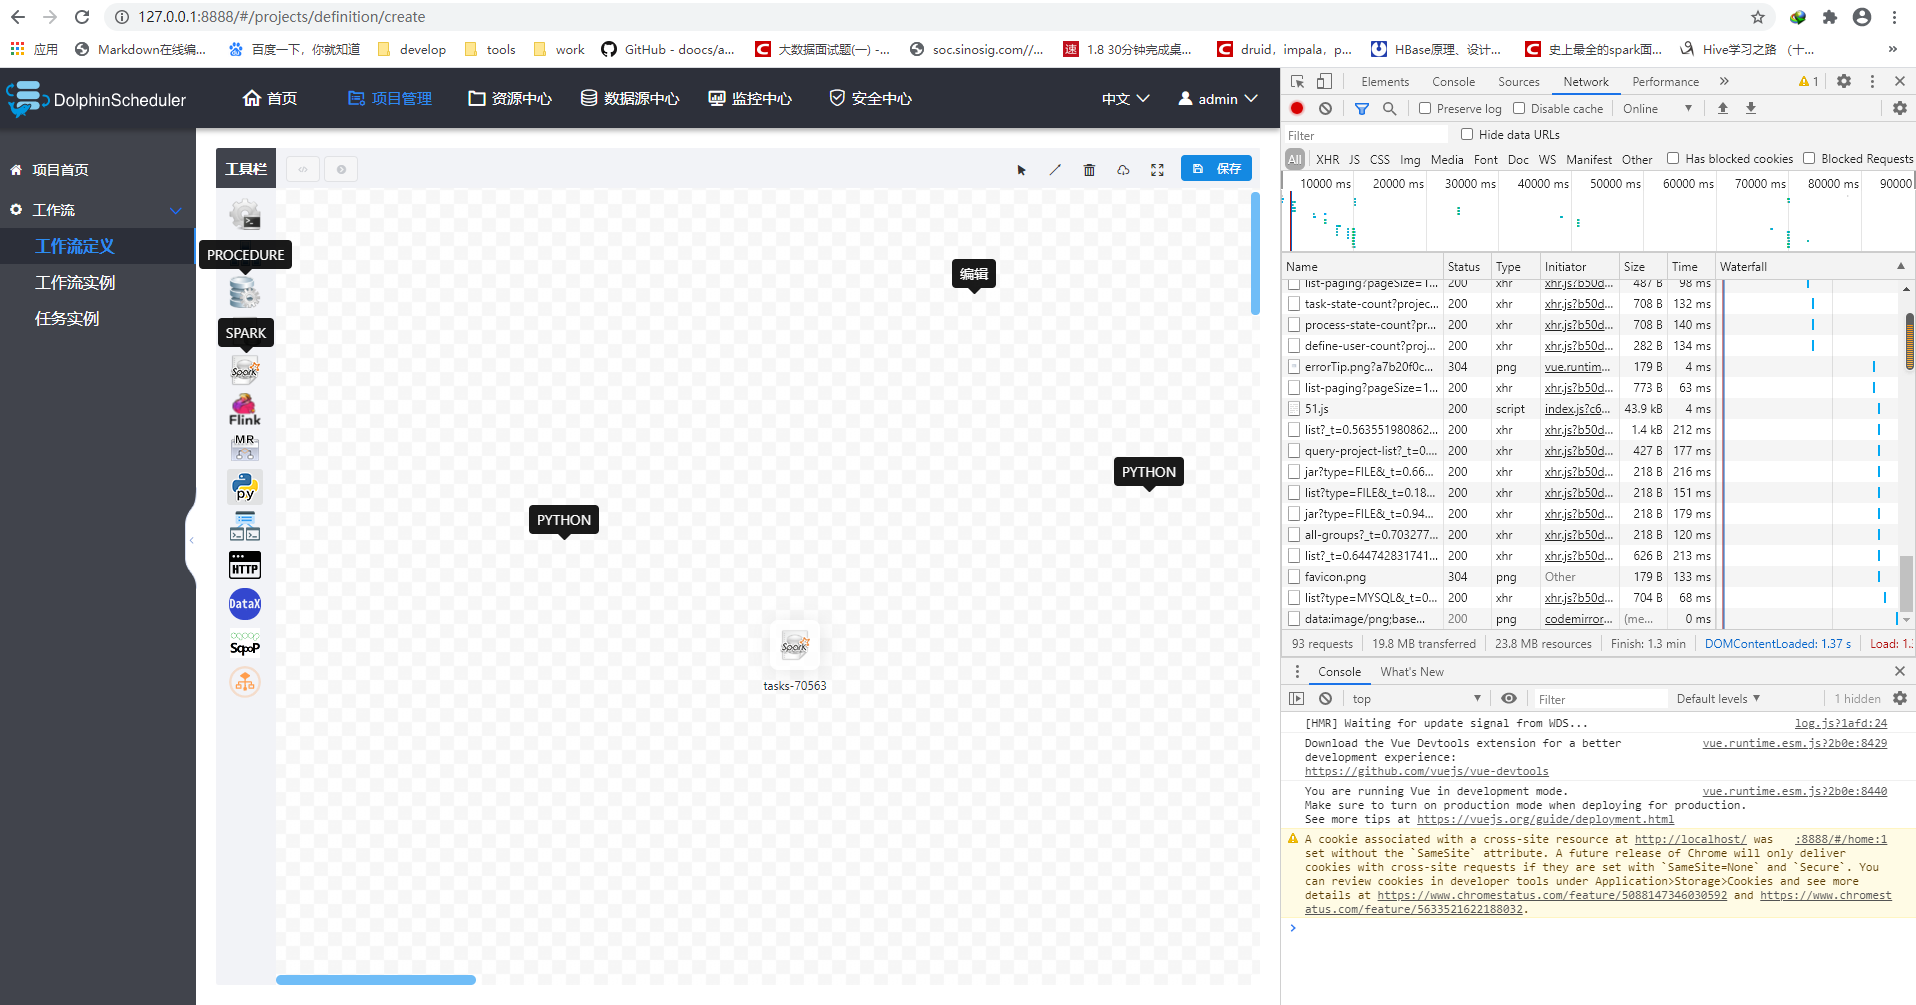Activate the pointer drag tool
The height and width of the screenshot is (1005, 1916).
(x=1021, y=170)
